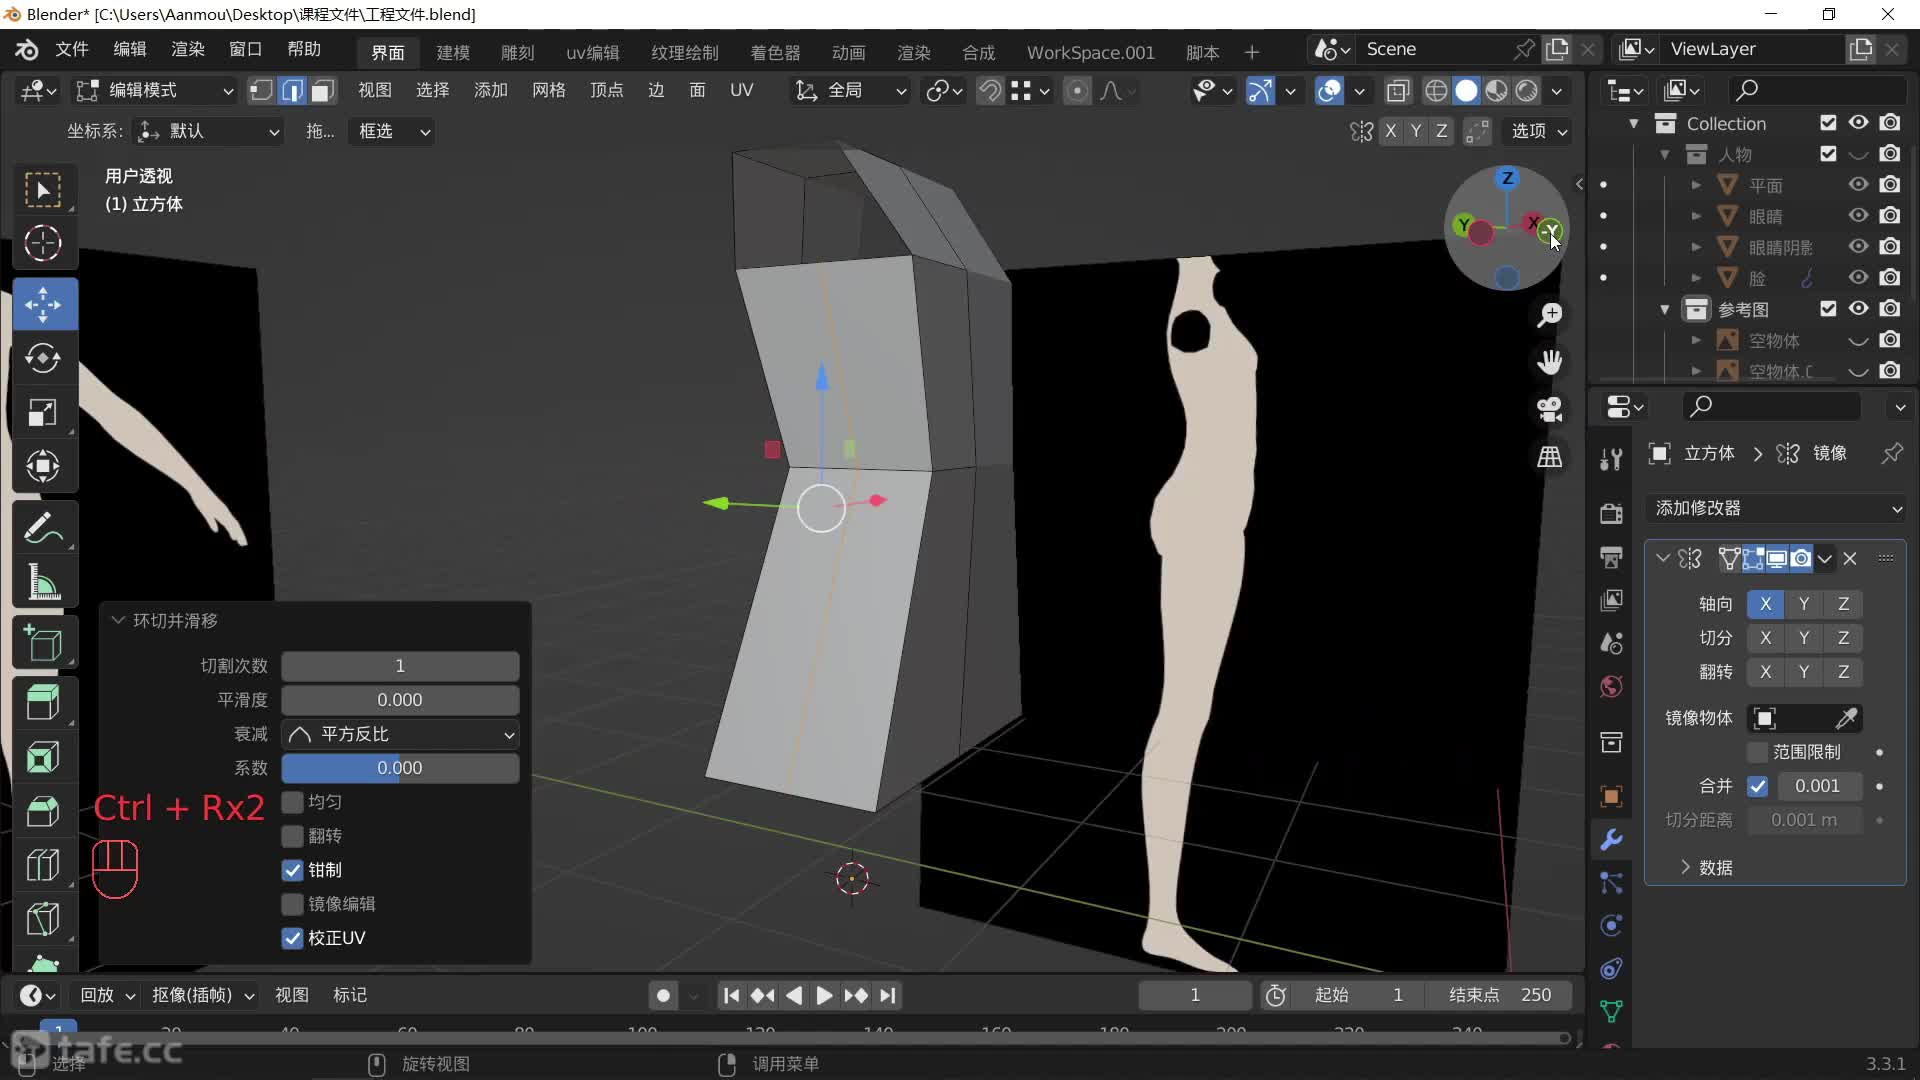The image size is (1920, 1080).
Task: Select the Annotate pencil tool
Action: click(43, 527)
